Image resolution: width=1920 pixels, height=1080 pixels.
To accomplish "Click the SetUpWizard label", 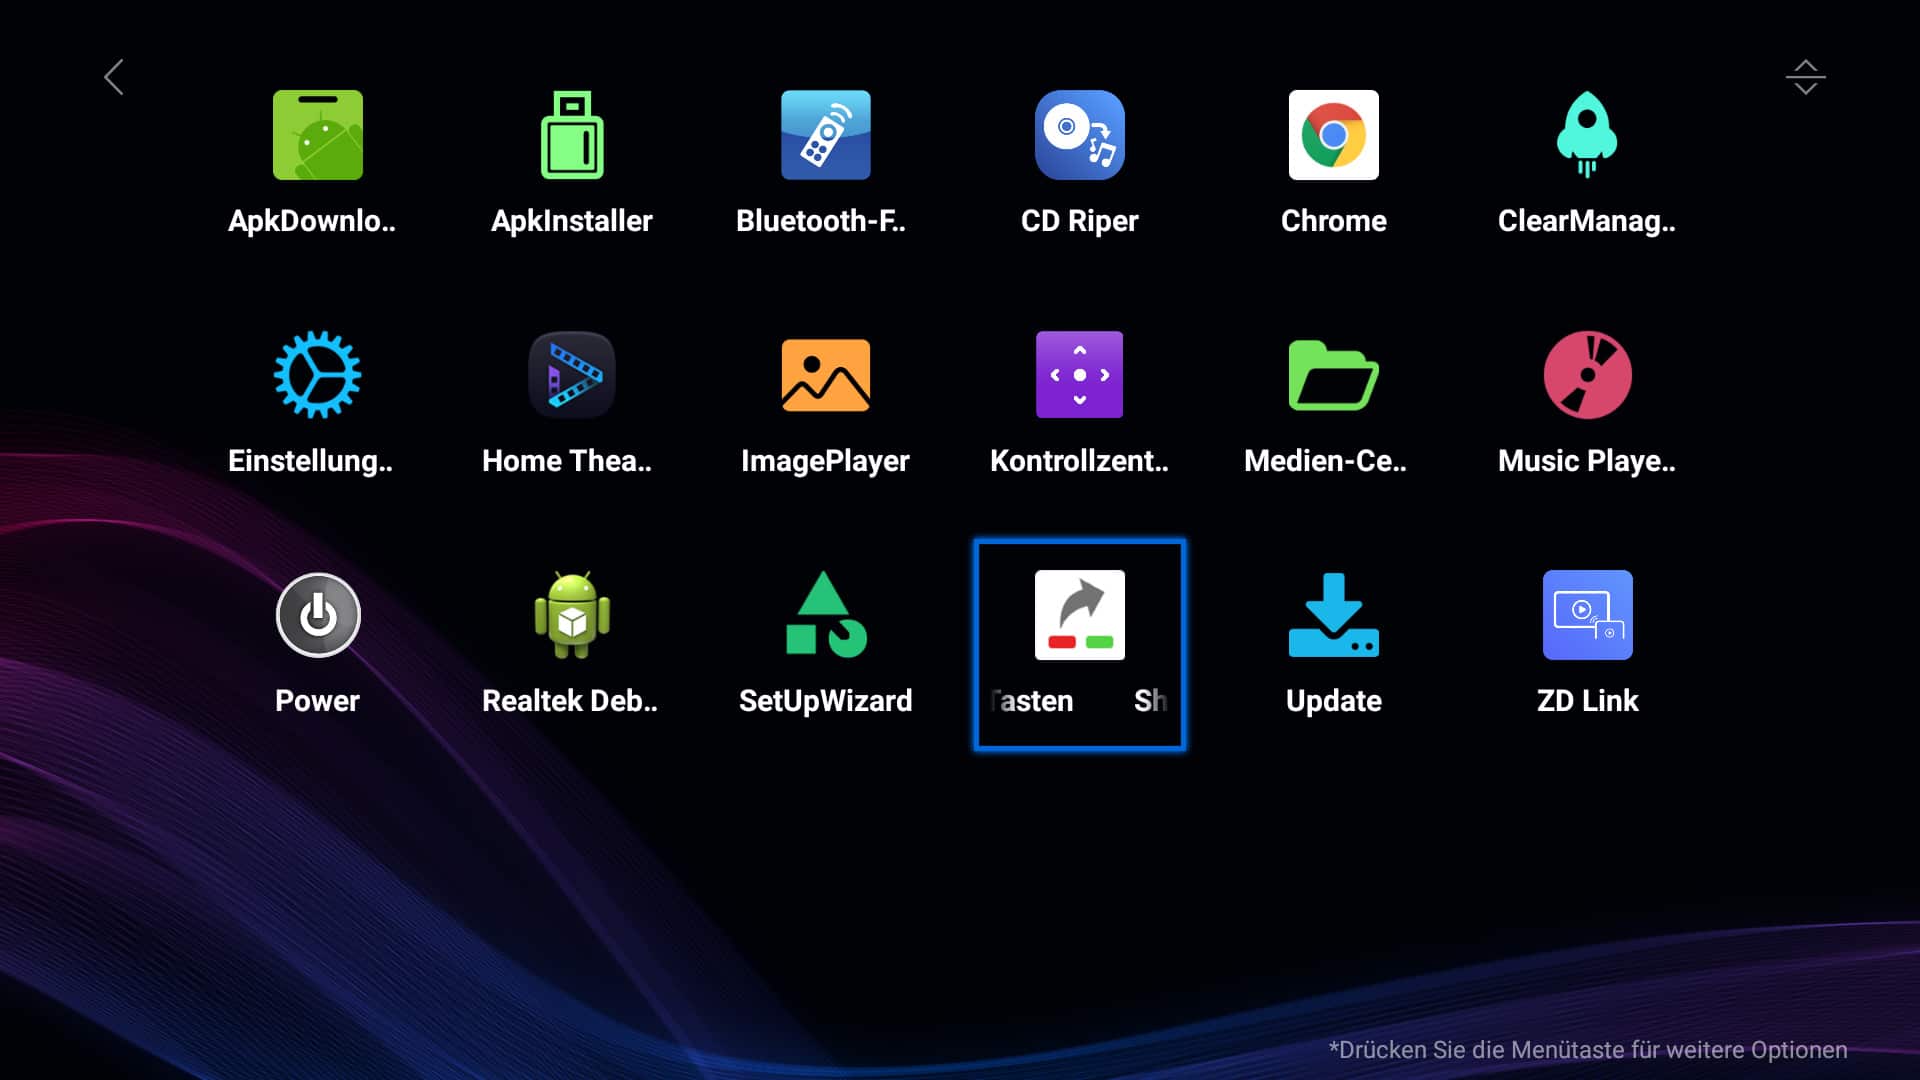I will pyautogui.click(x=825, y=701).
